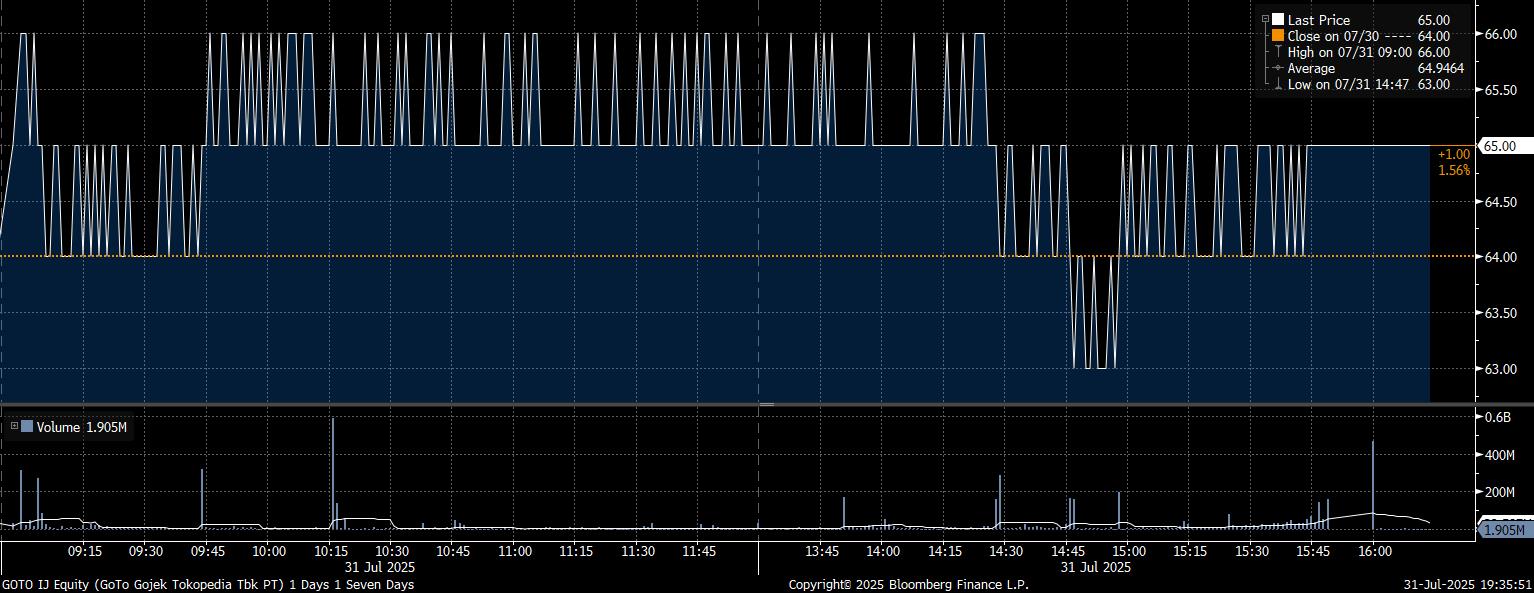Click the white Last Price color swatch
This screenshot has width=1534, height=593.
(x=1277, y=20)
